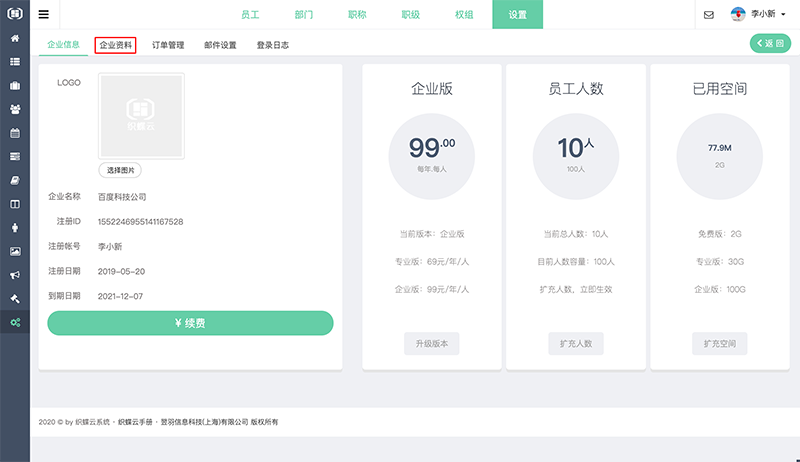800x462 pixels.
Task: Switch to 企业信息 tab
Action: pyautogui.click(x=63, y=45)
